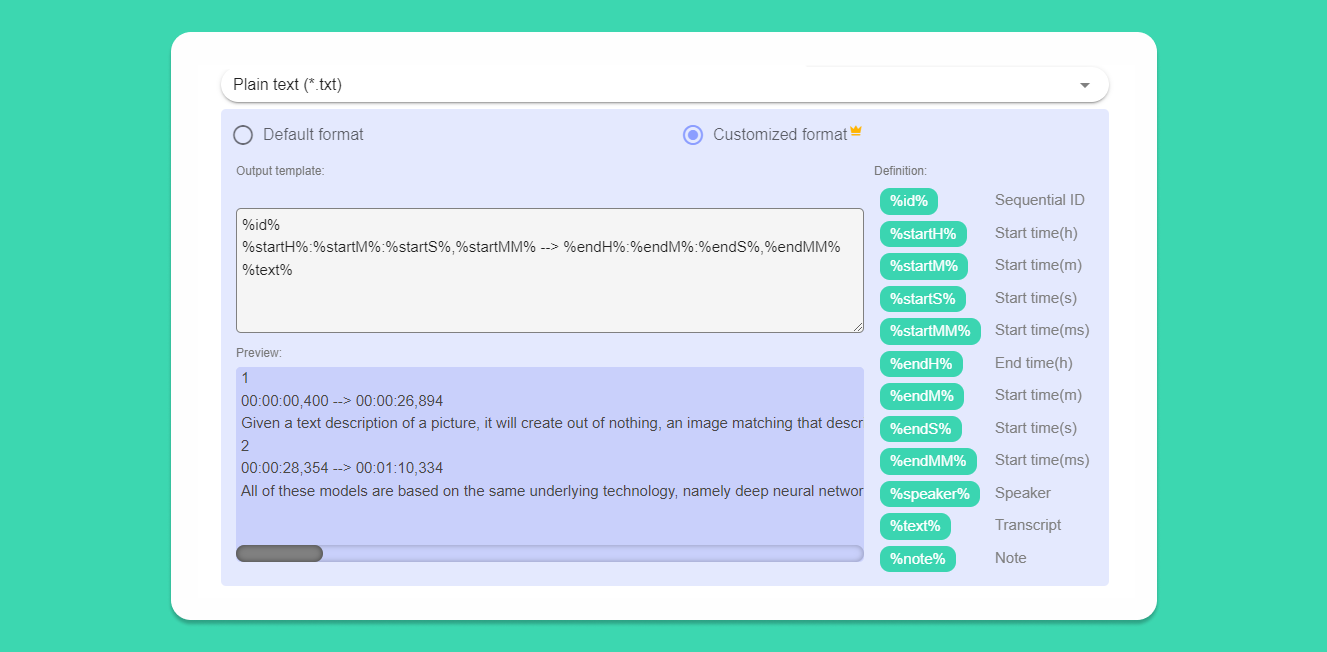Select the Customized format radio button
The image size is (1327, 652).
coord(693,135)
